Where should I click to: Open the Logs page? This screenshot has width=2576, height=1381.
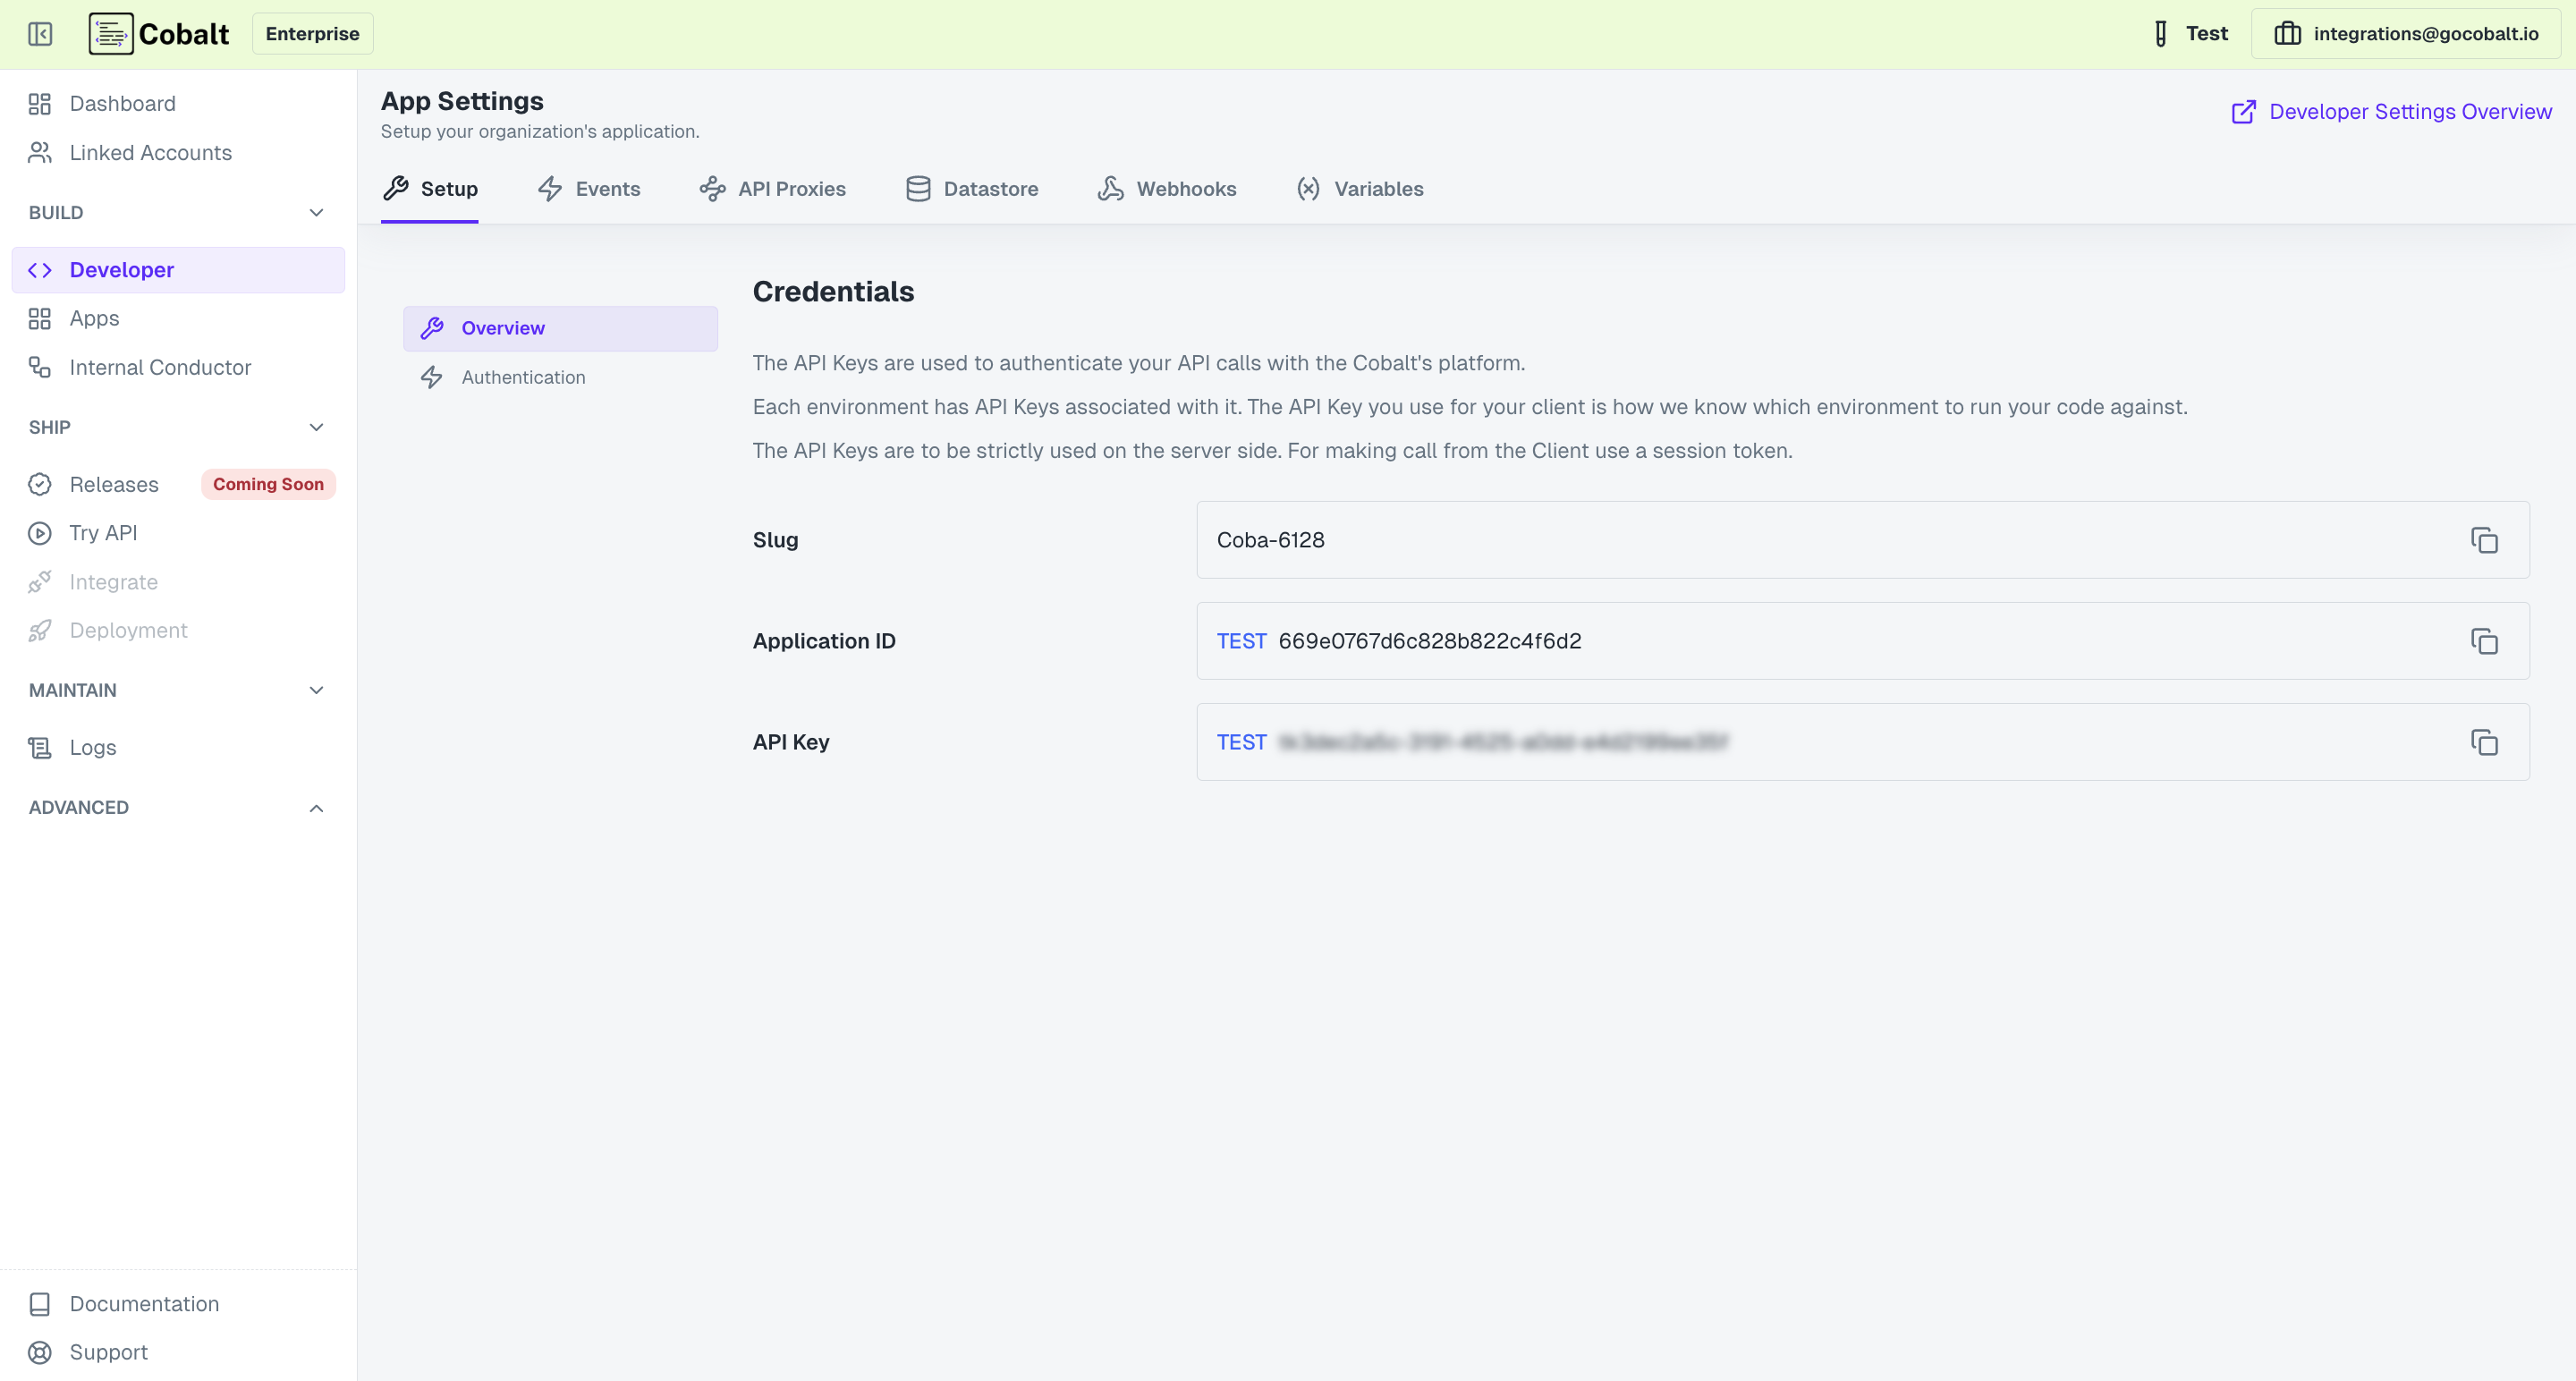tap(92, 747)
